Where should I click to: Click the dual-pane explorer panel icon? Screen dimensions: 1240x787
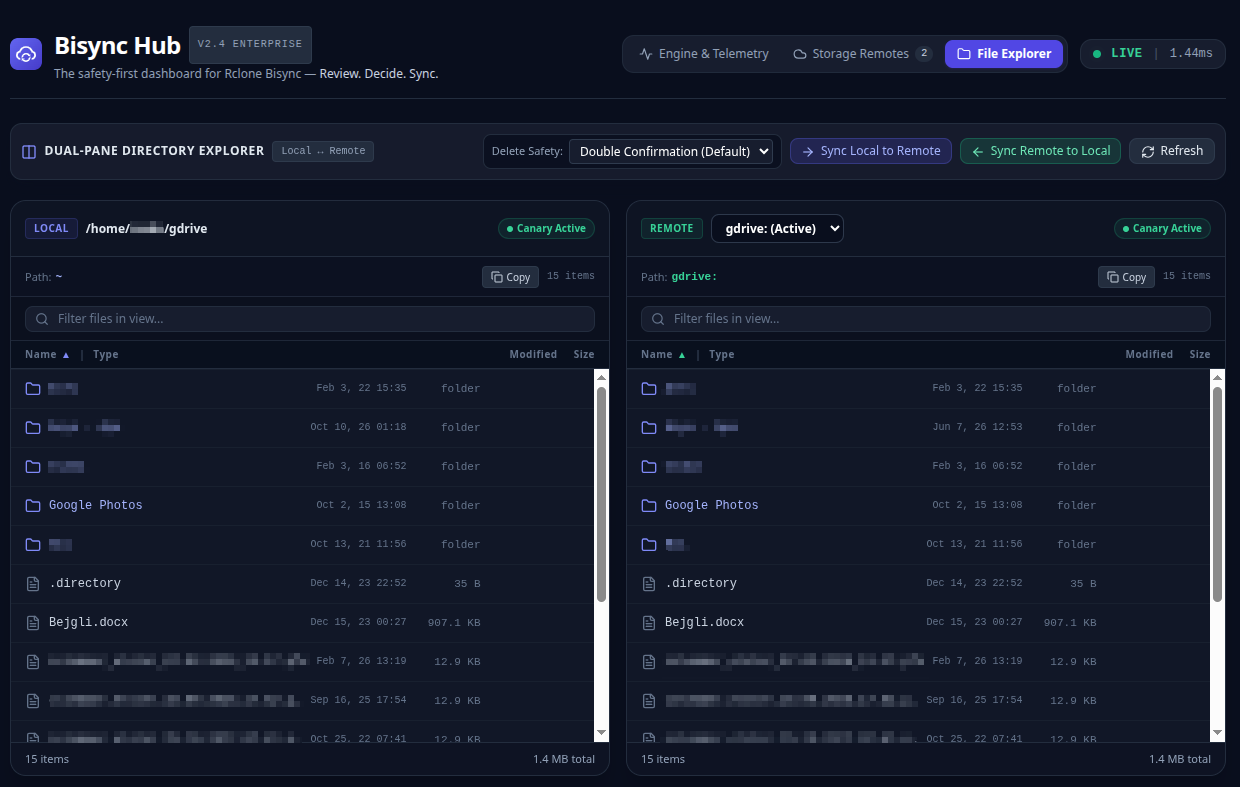click(29, 151)
